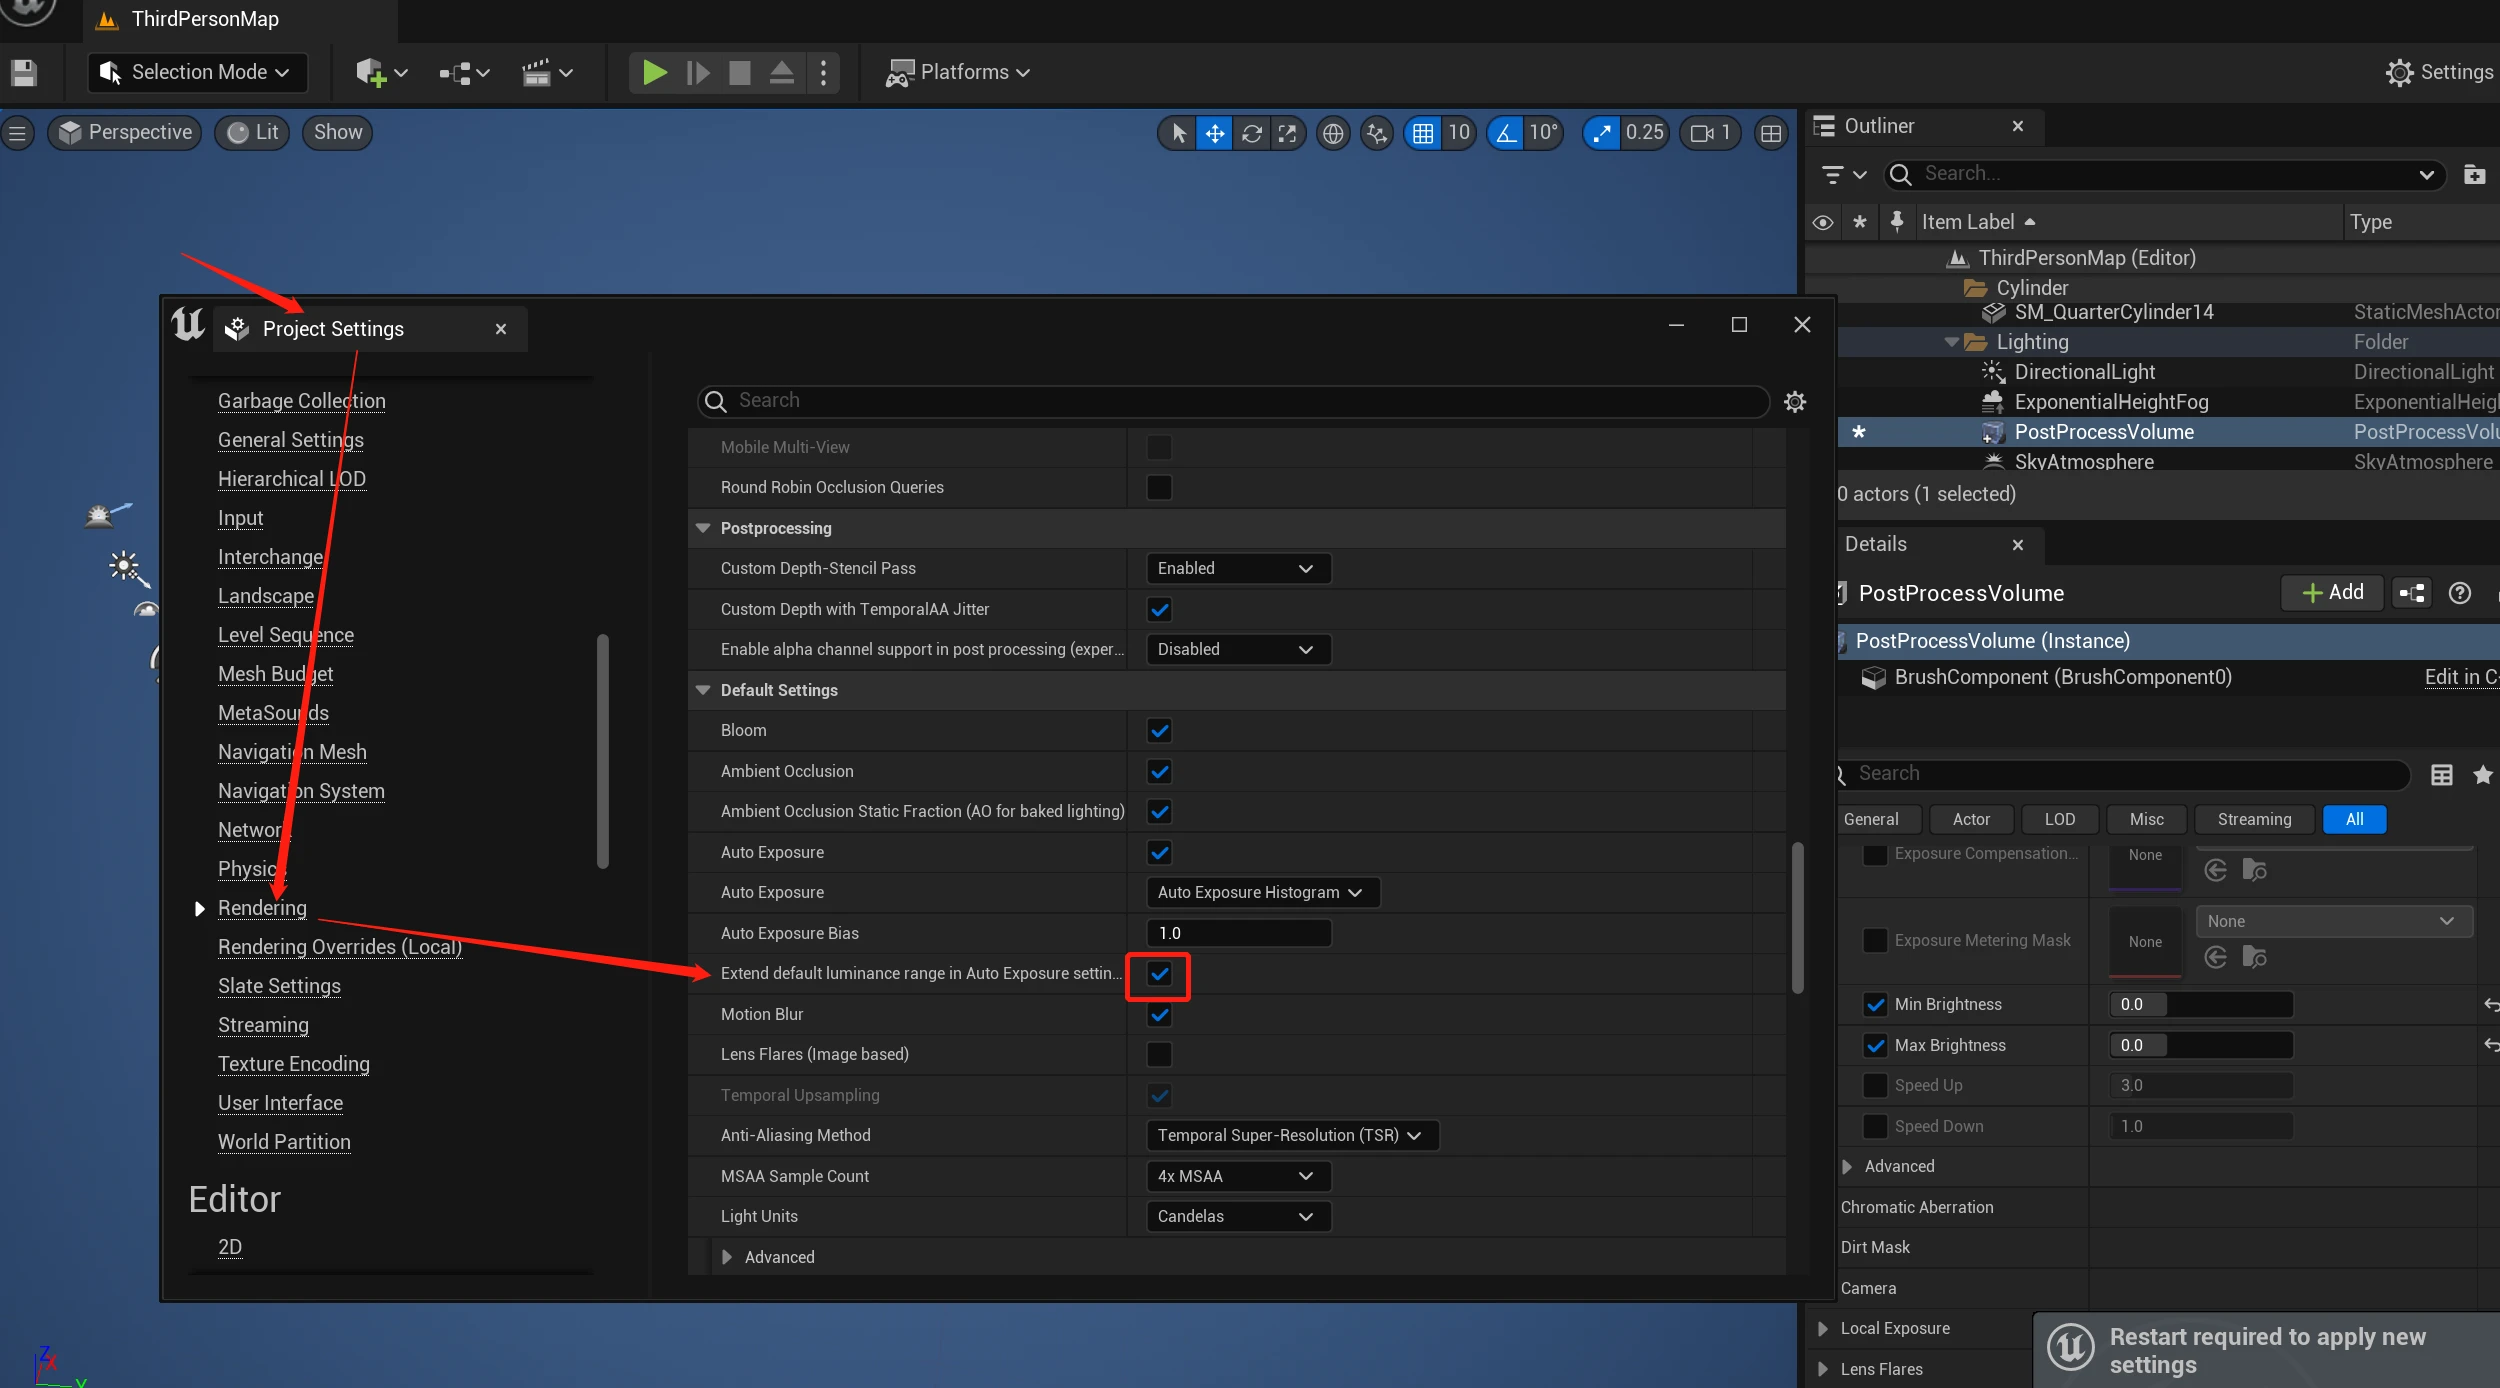
Task: Click Details property matrix table icon
Action: [x=2441, y=775]
